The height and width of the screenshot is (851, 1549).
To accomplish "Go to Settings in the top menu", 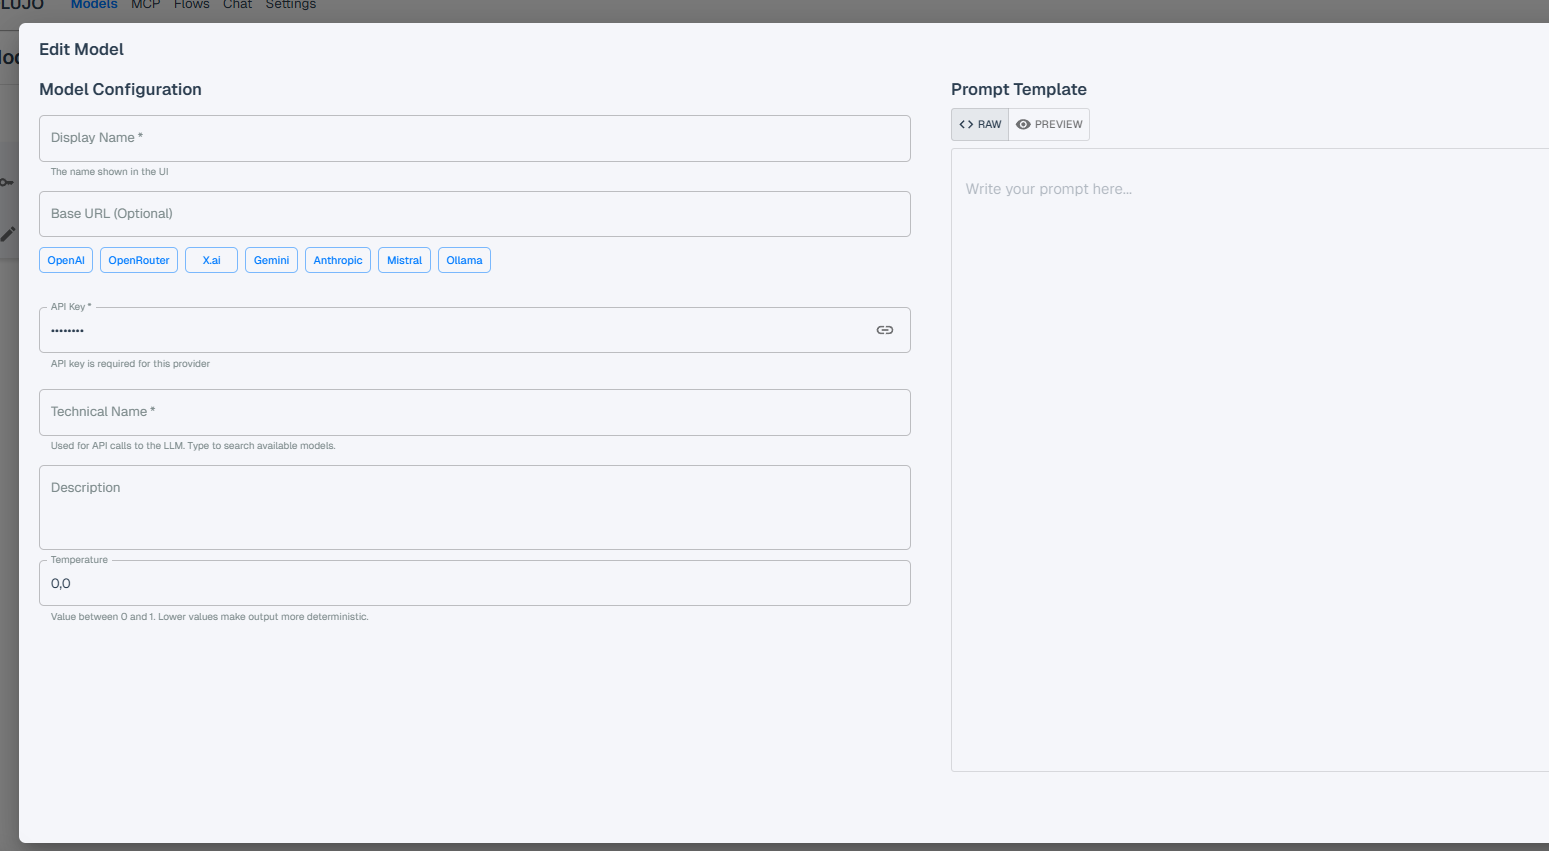I will point(290,5).
